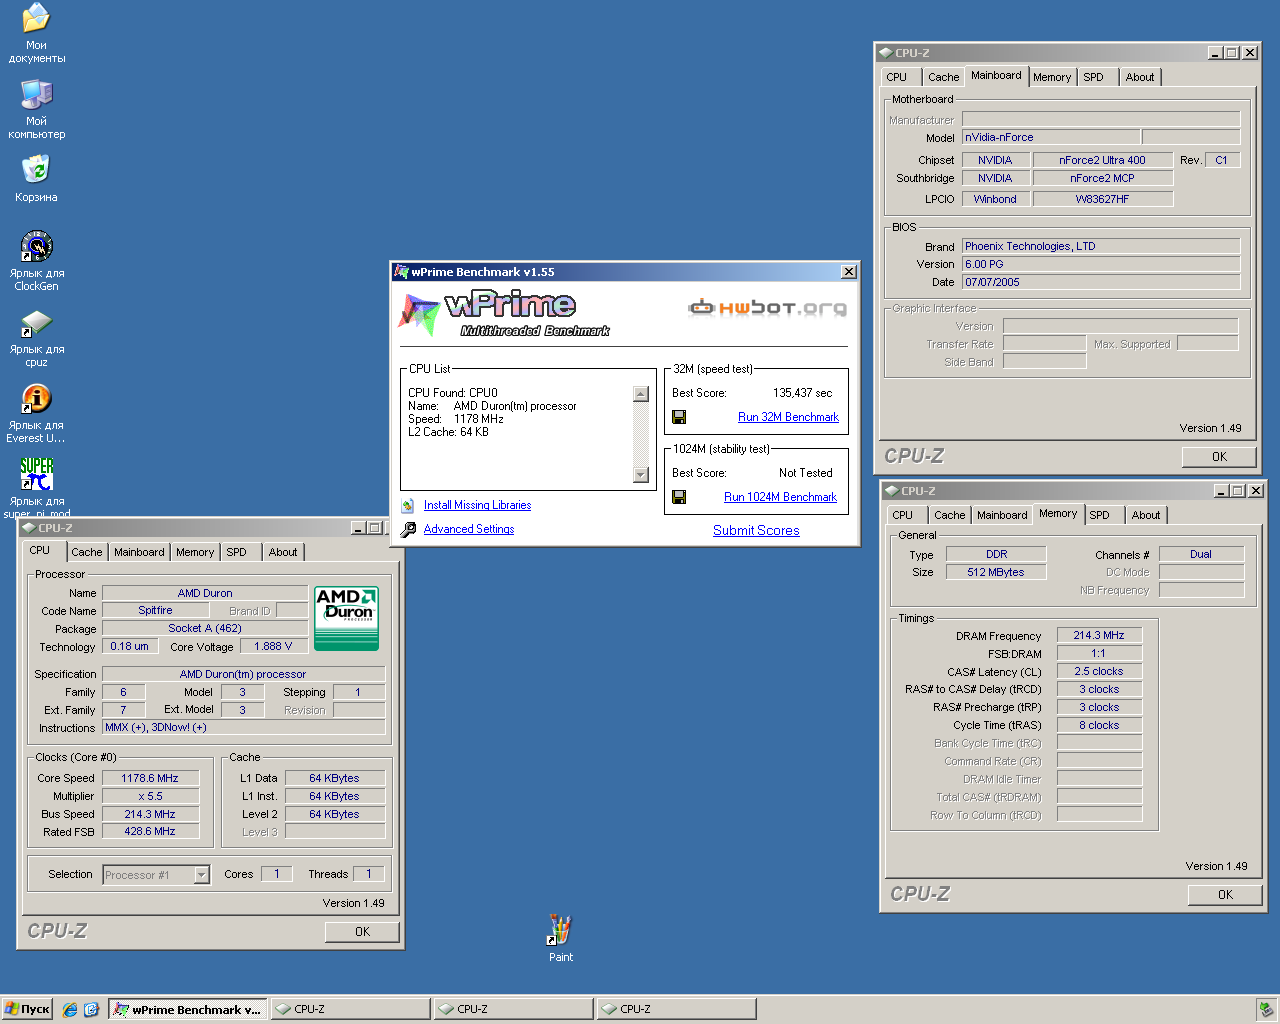
Task: Click the DRAM Frequency 214.3 MHz value
Action: 1099,636
